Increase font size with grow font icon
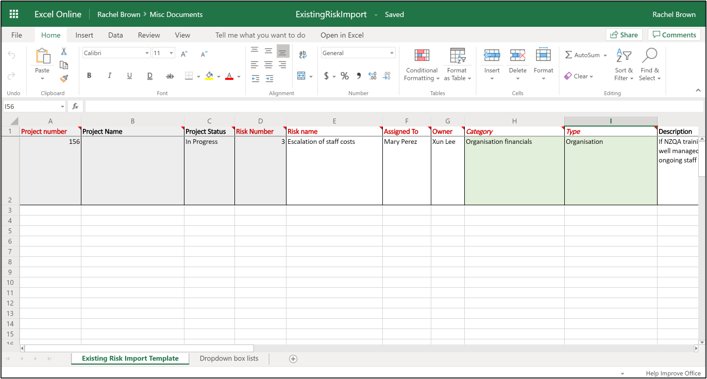 (184, 54)
